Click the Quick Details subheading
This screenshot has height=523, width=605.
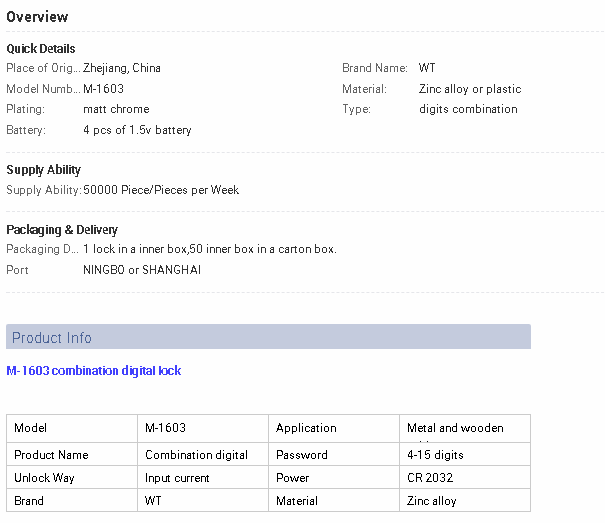(x=41, y=49)
